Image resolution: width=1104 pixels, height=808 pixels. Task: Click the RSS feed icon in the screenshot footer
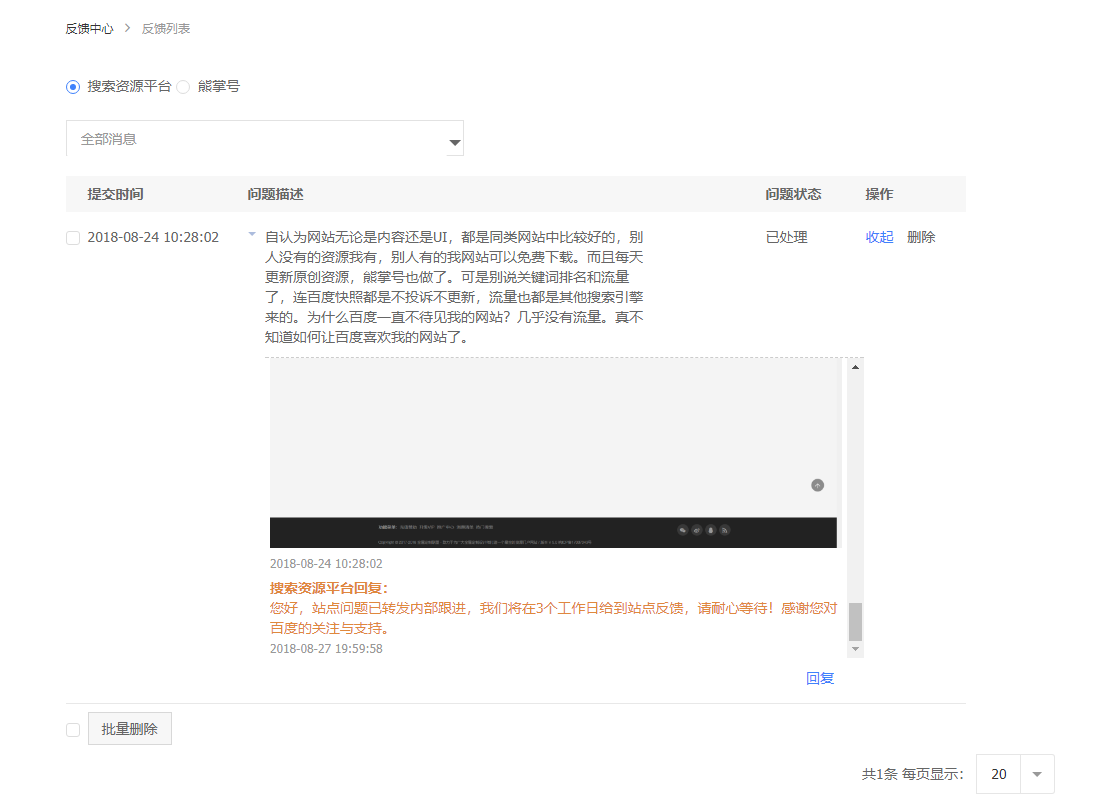coord(725,530)
